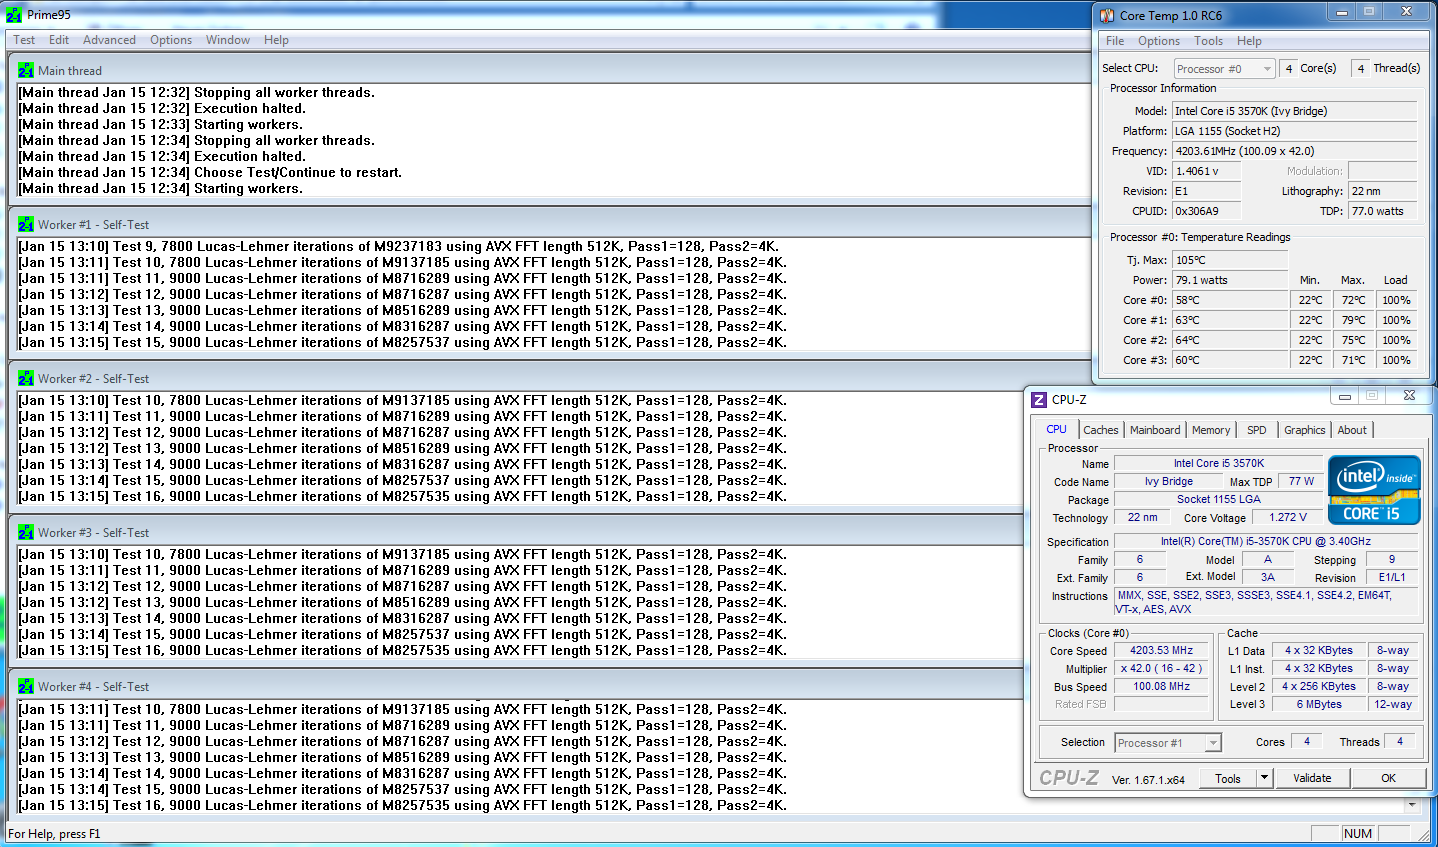This screenshot has width=1438, height=847.
Task: Click the OK button in CPU-Z
Action: (1388, 778)
